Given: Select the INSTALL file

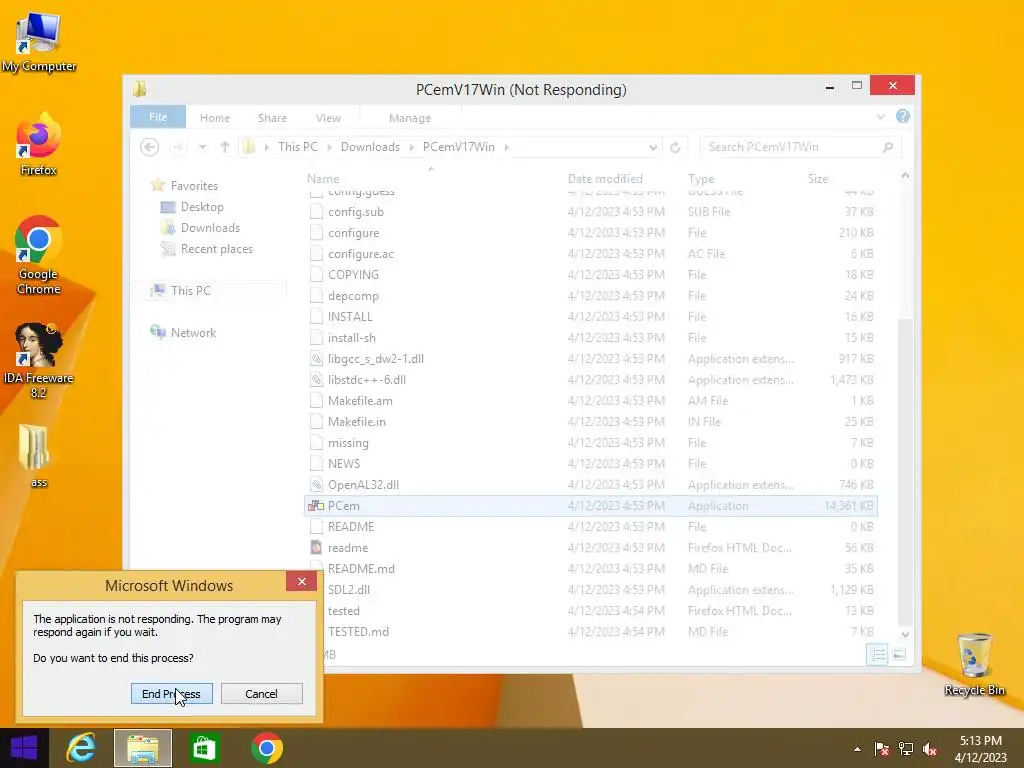Looking at the screenshot, I should [x=590, y=316].
